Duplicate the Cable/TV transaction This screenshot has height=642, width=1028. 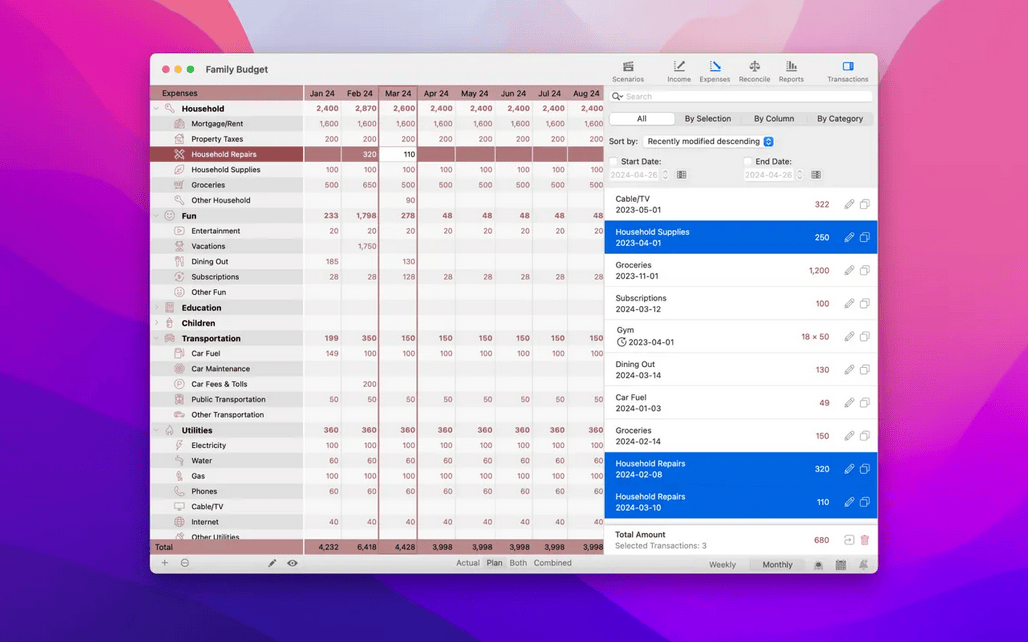[865, 204]
